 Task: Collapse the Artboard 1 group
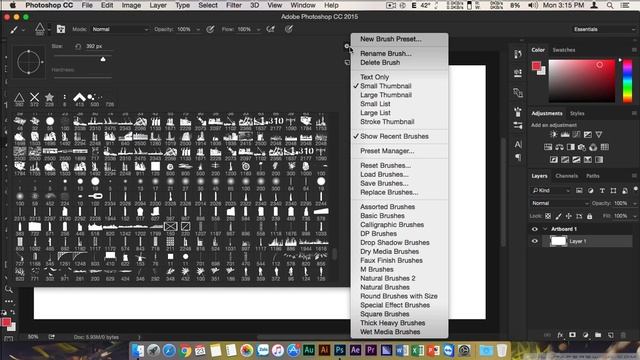[544, 229]
